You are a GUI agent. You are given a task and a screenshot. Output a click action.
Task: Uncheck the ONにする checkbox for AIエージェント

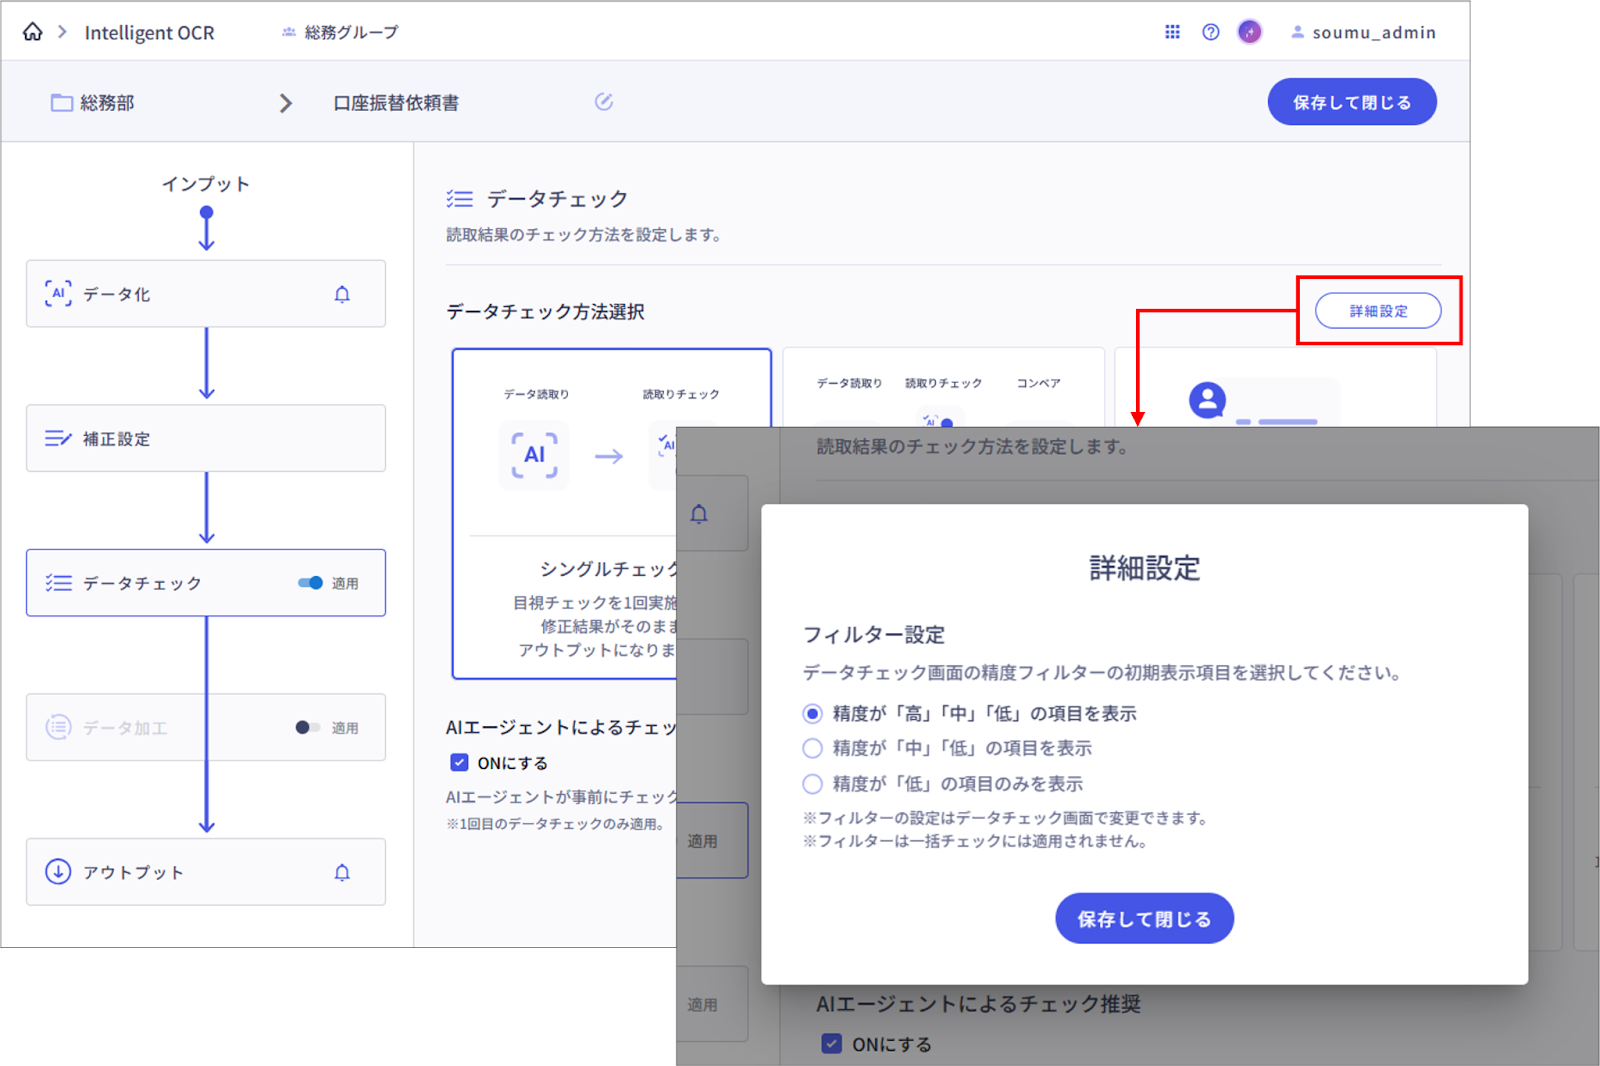pos(459,762)
